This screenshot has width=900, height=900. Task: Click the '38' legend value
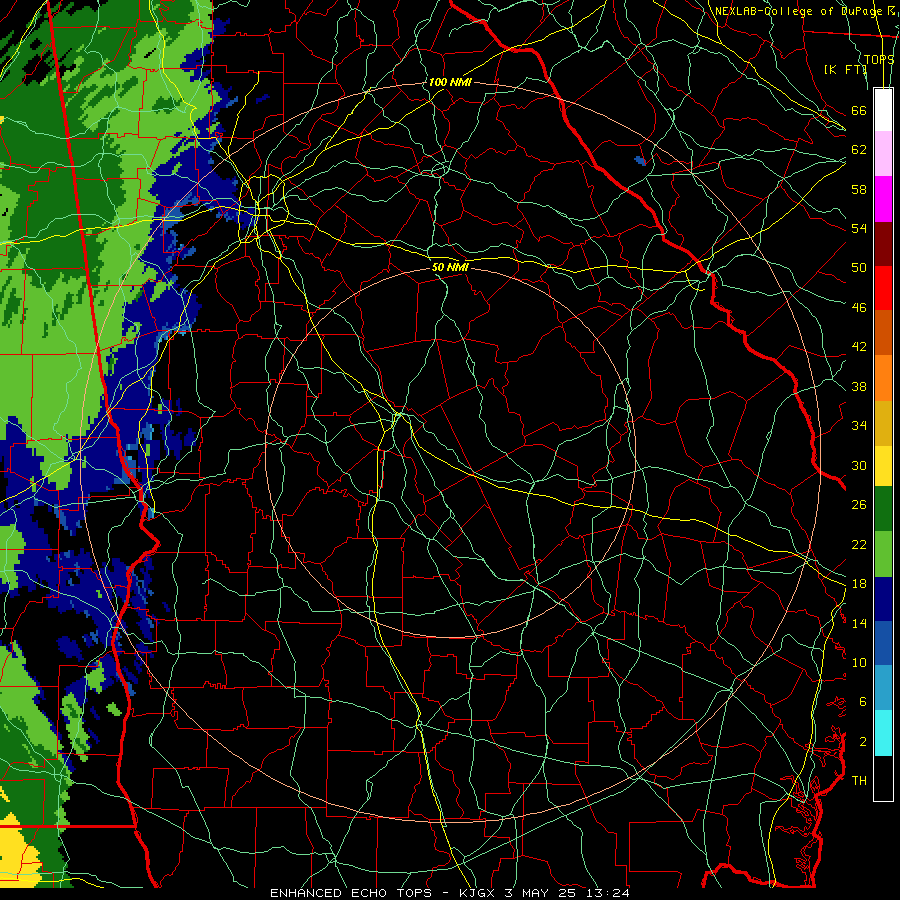(859, 386)
